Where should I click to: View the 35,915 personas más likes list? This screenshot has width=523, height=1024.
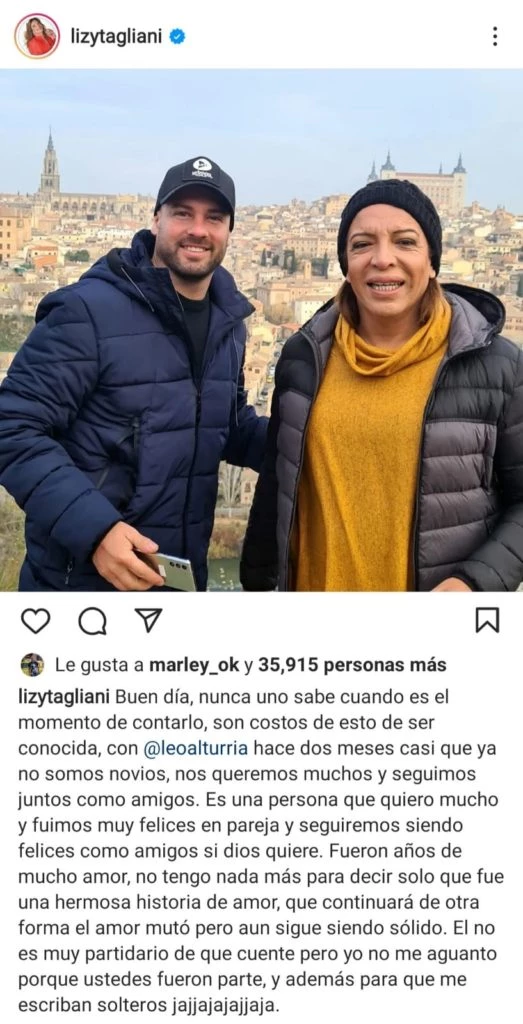point(353,665)
